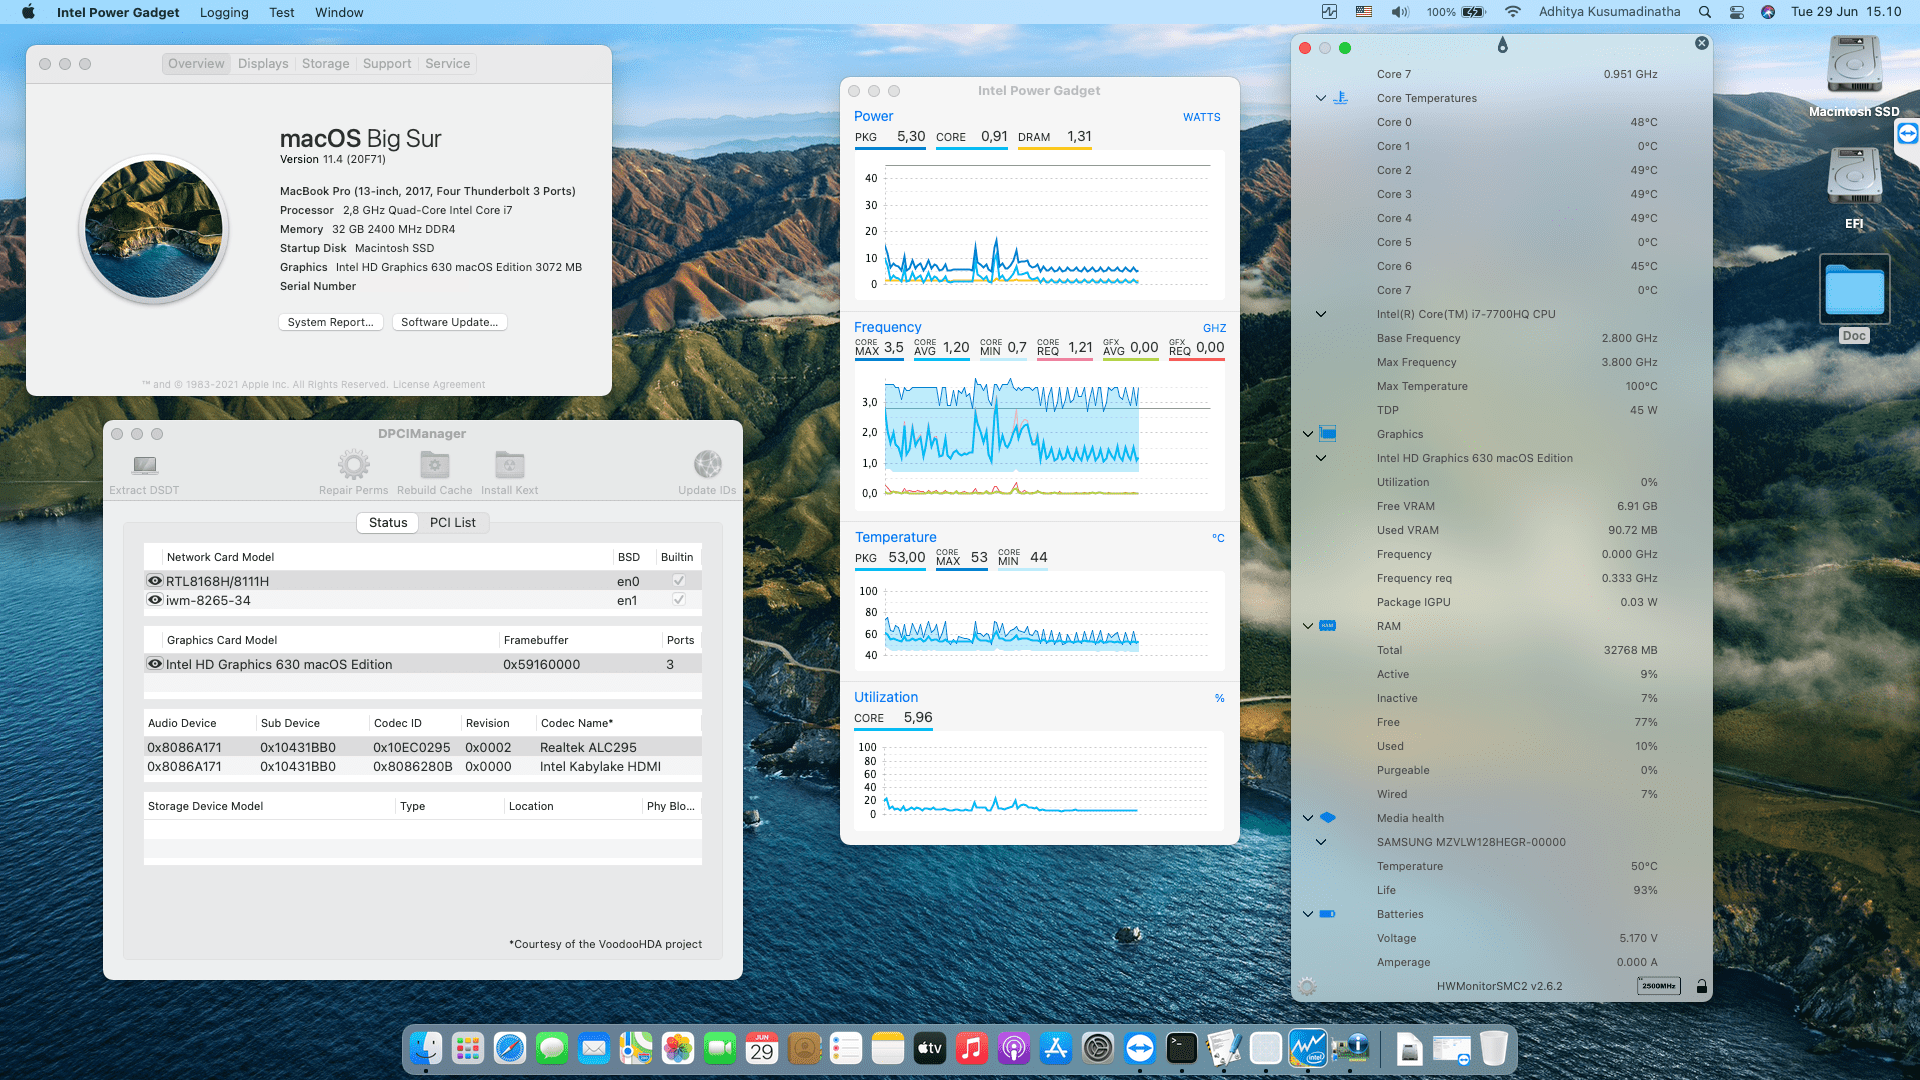Click the Intel Kabylake HDMI row
Screen dimensions: 1920x1080
422,766
